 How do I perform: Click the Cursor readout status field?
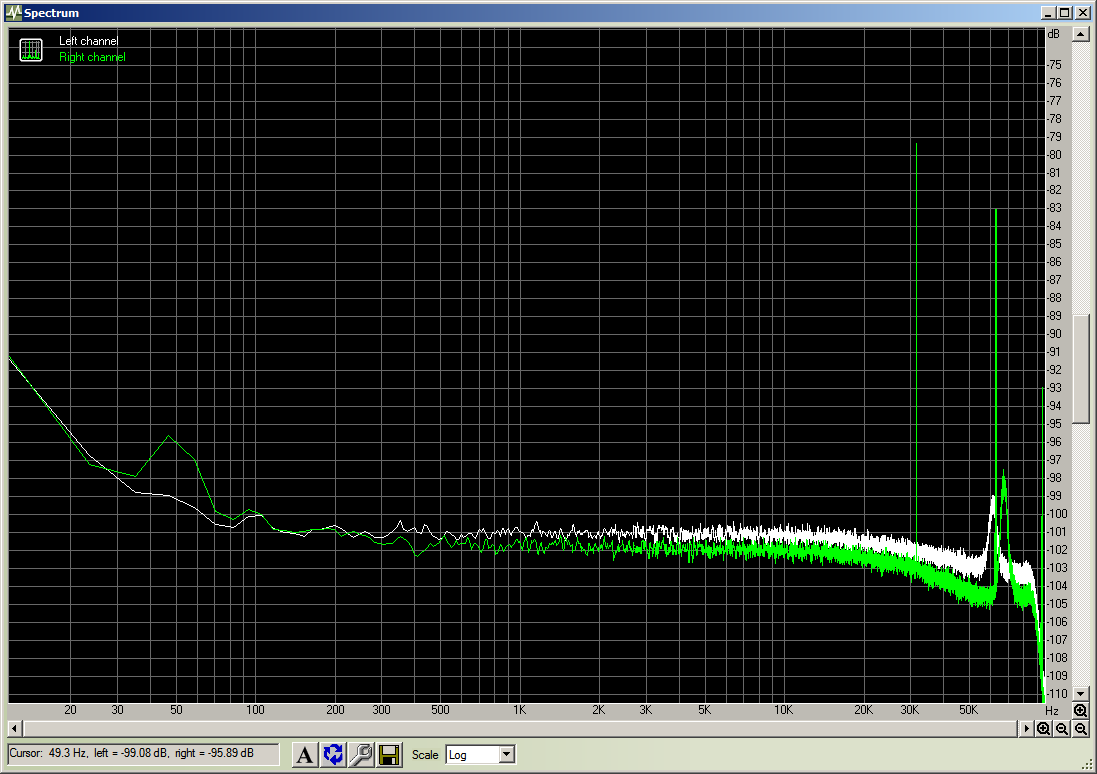click(x=143, y=754)
